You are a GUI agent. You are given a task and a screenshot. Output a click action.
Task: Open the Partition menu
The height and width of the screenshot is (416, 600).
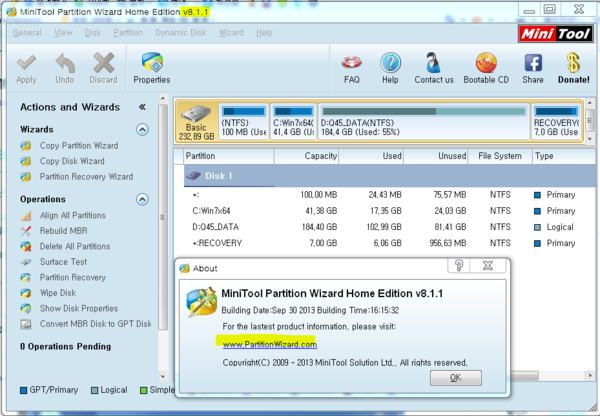point(128,33)
